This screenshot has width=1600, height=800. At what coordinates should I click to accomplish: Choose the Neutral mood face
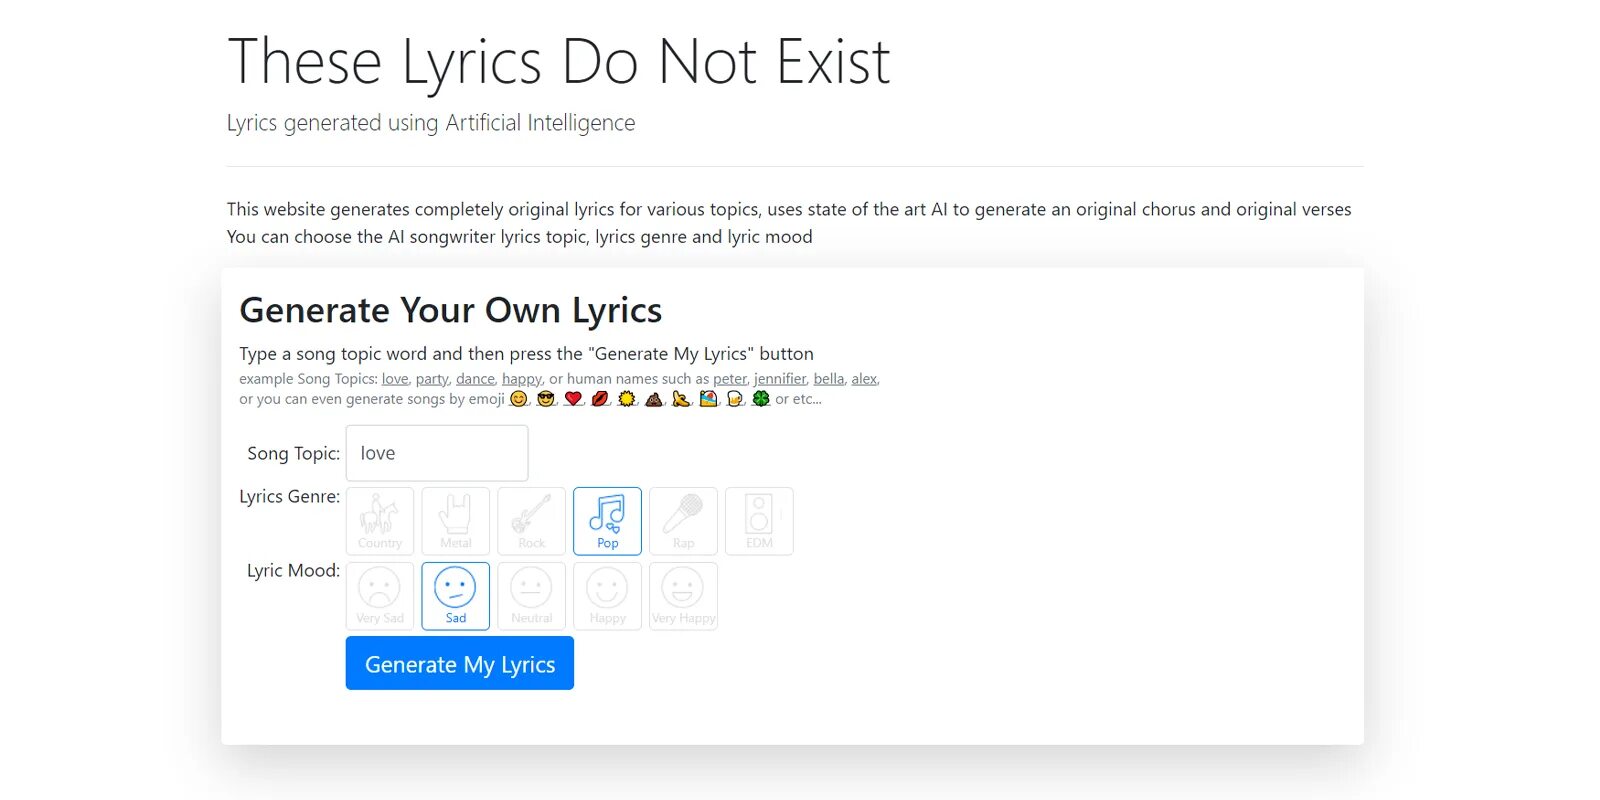532,596
